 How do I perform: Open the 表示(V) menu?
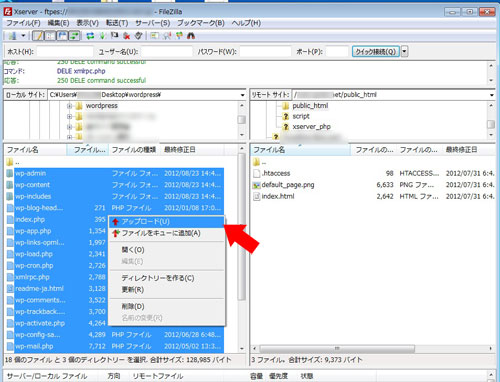pos(87,23)
